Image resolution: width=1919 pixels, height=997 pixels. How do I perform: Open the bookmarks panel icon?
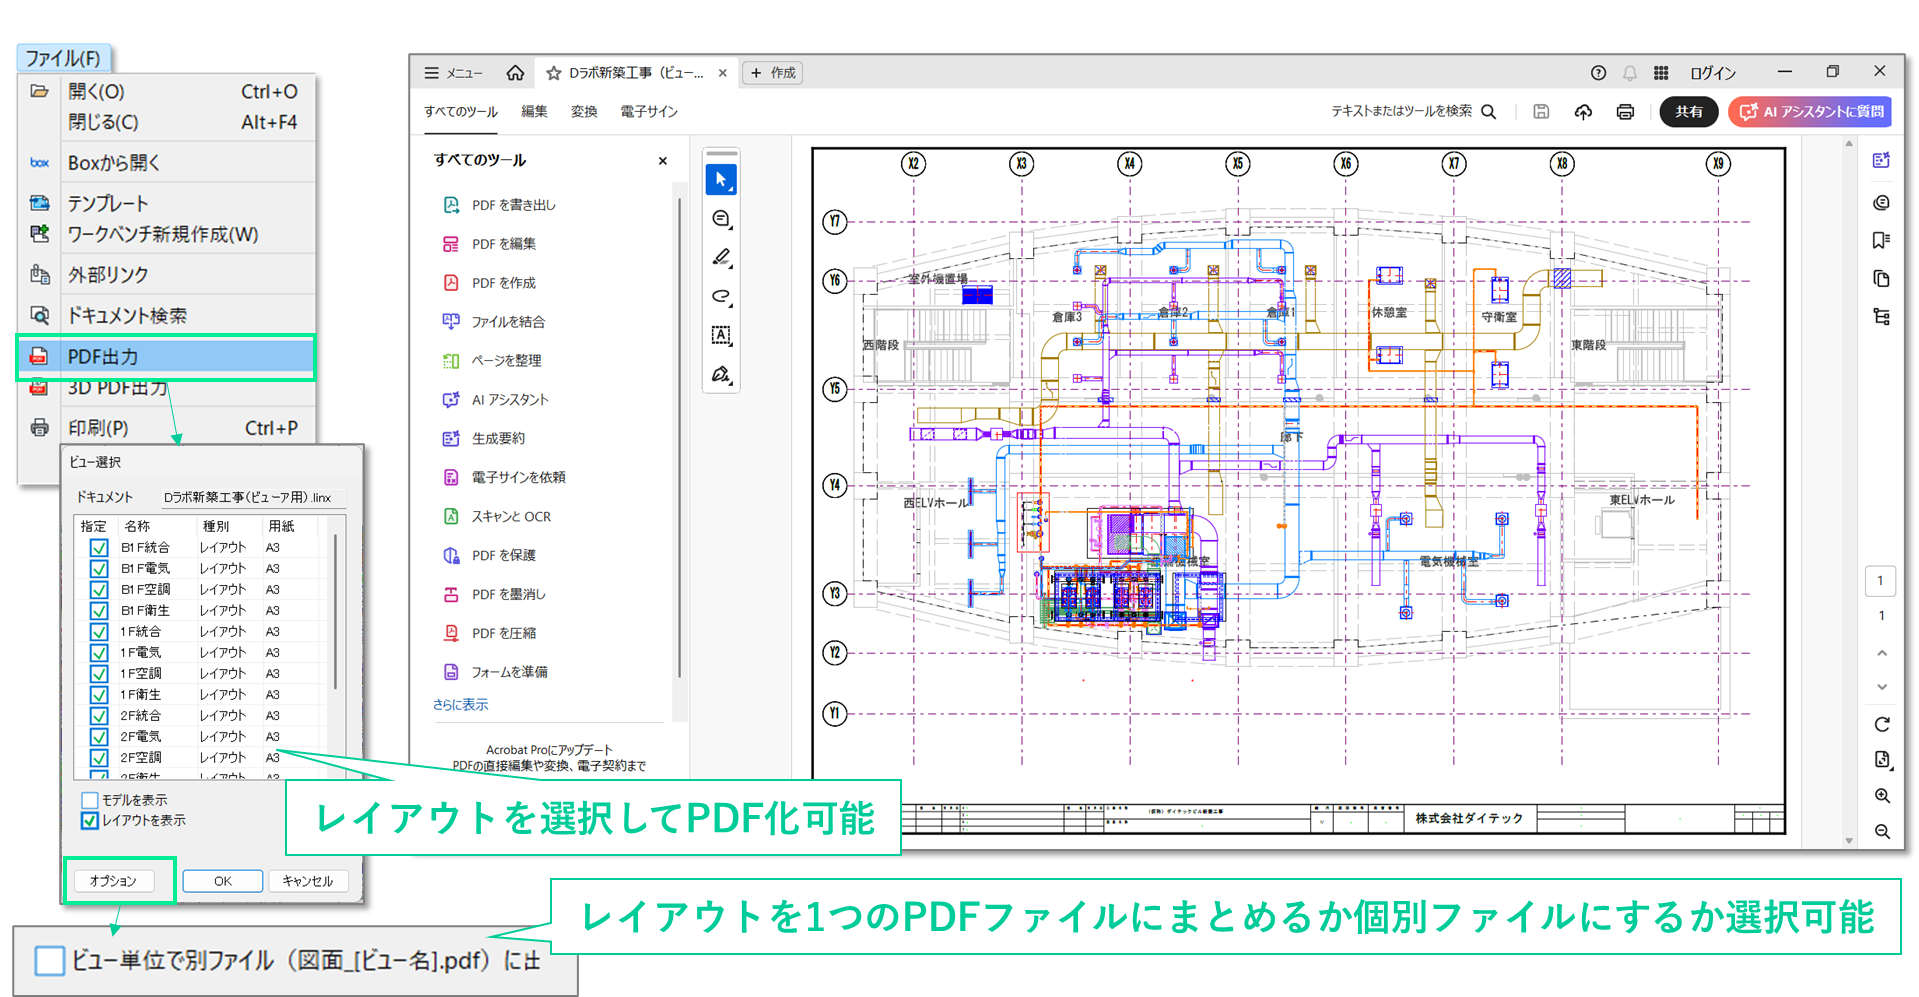pos(1881,240)
